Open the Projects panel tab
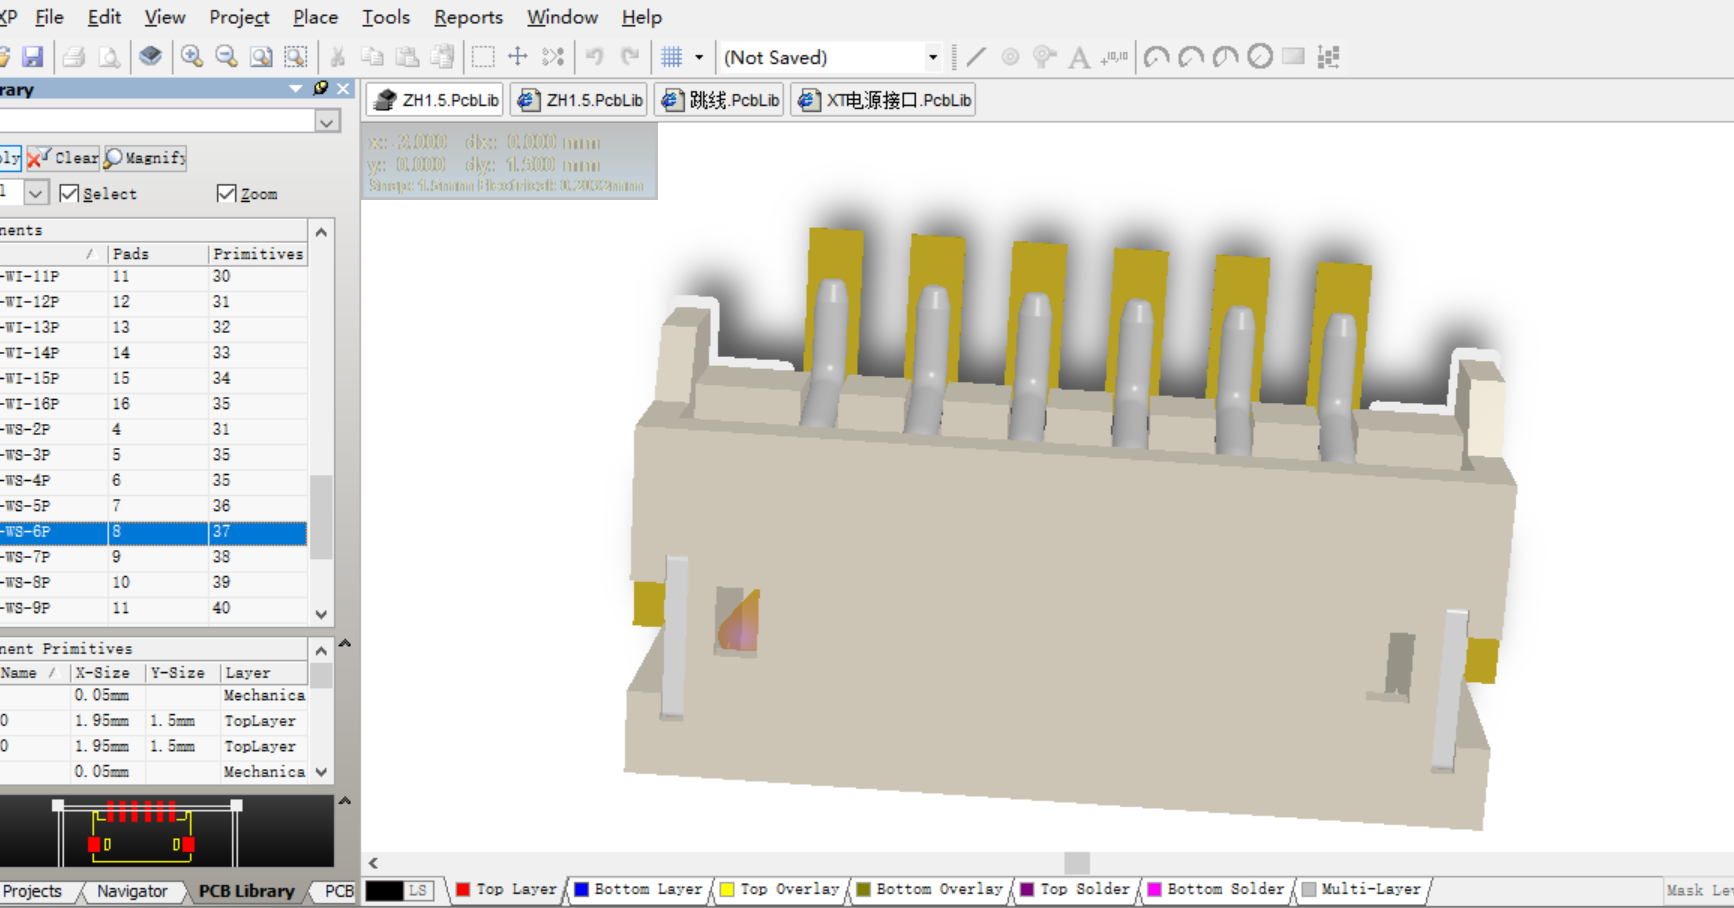Image resolution: width=1734 pixels, height=908 pixels. 33,891
